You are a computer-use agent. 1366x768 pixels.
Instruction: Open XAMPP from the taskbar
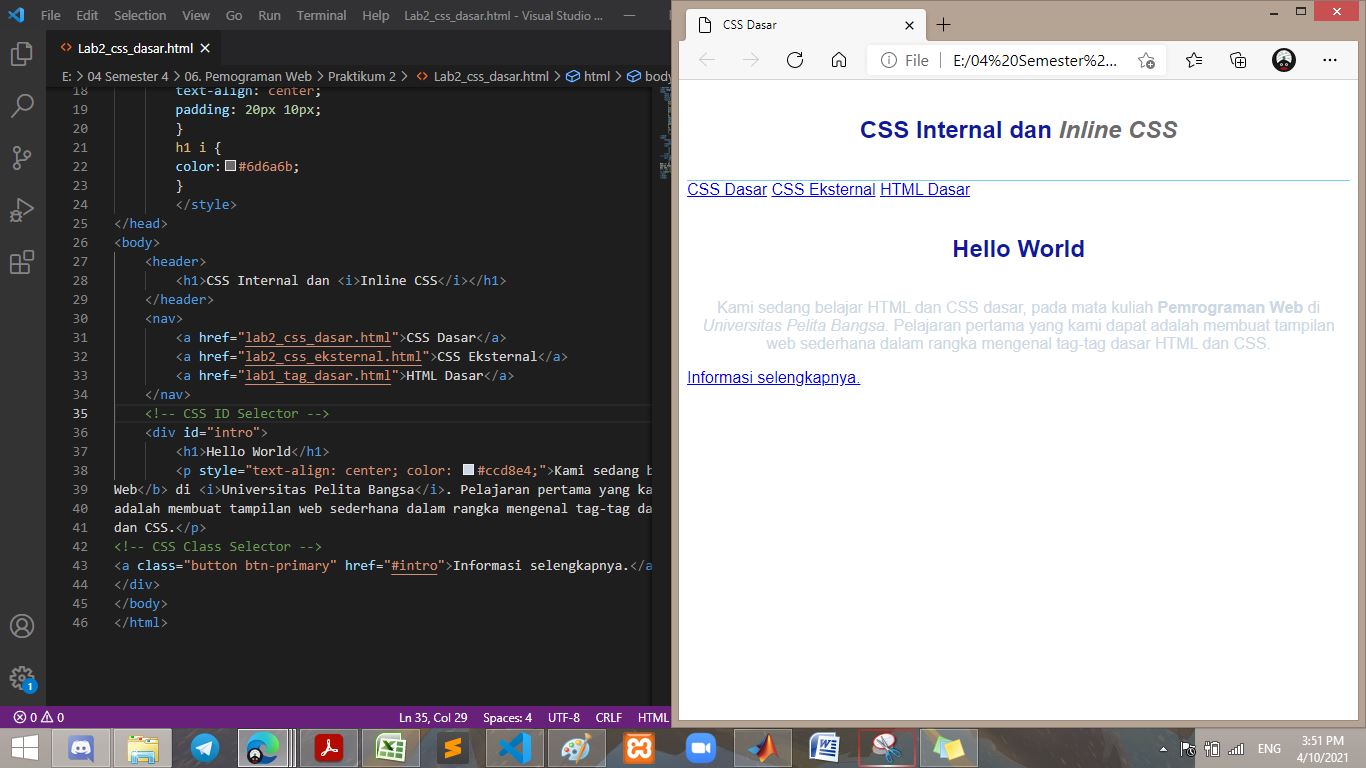coord(639,747)
